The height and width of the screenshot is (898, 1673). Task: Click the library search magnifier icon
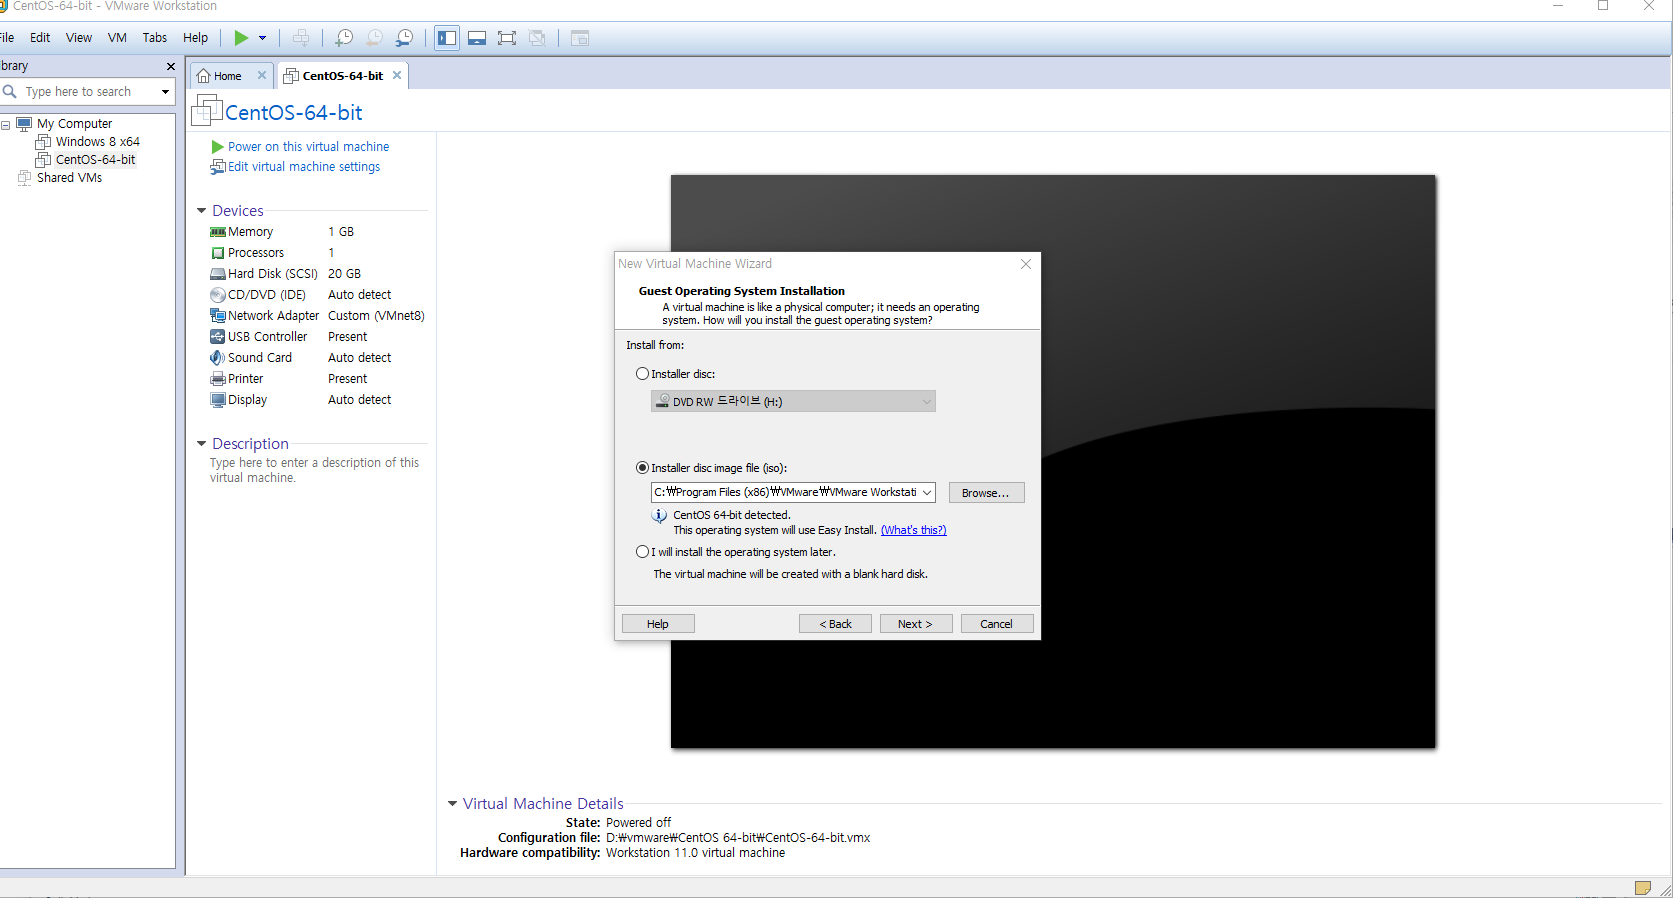10,91
